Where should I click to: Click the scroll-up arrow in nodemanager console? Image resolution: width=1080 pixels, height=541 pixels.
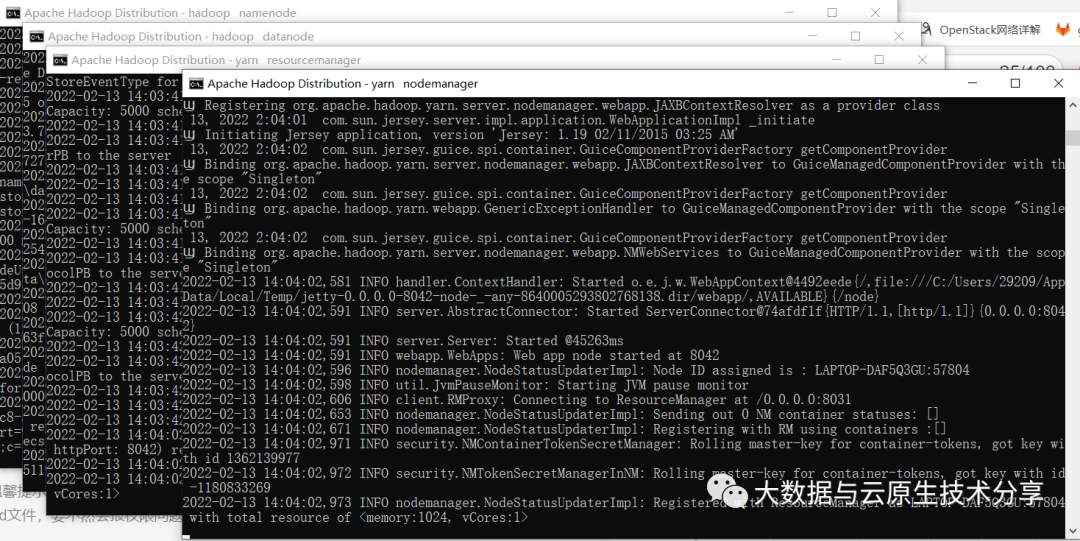click(1072, 104)
